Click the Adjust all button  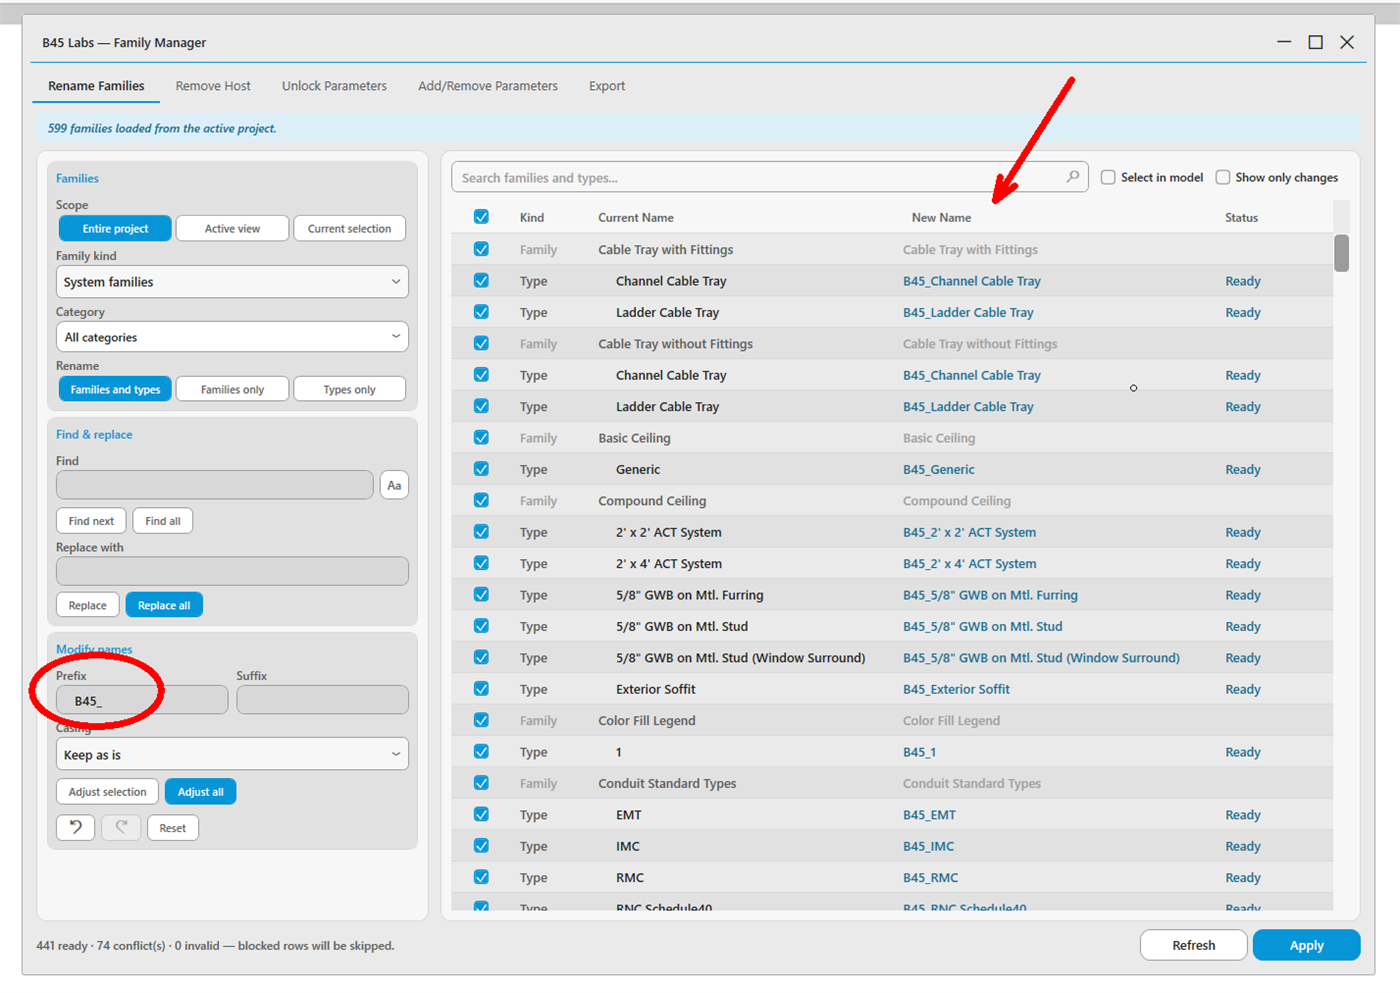tap(201, 792)
